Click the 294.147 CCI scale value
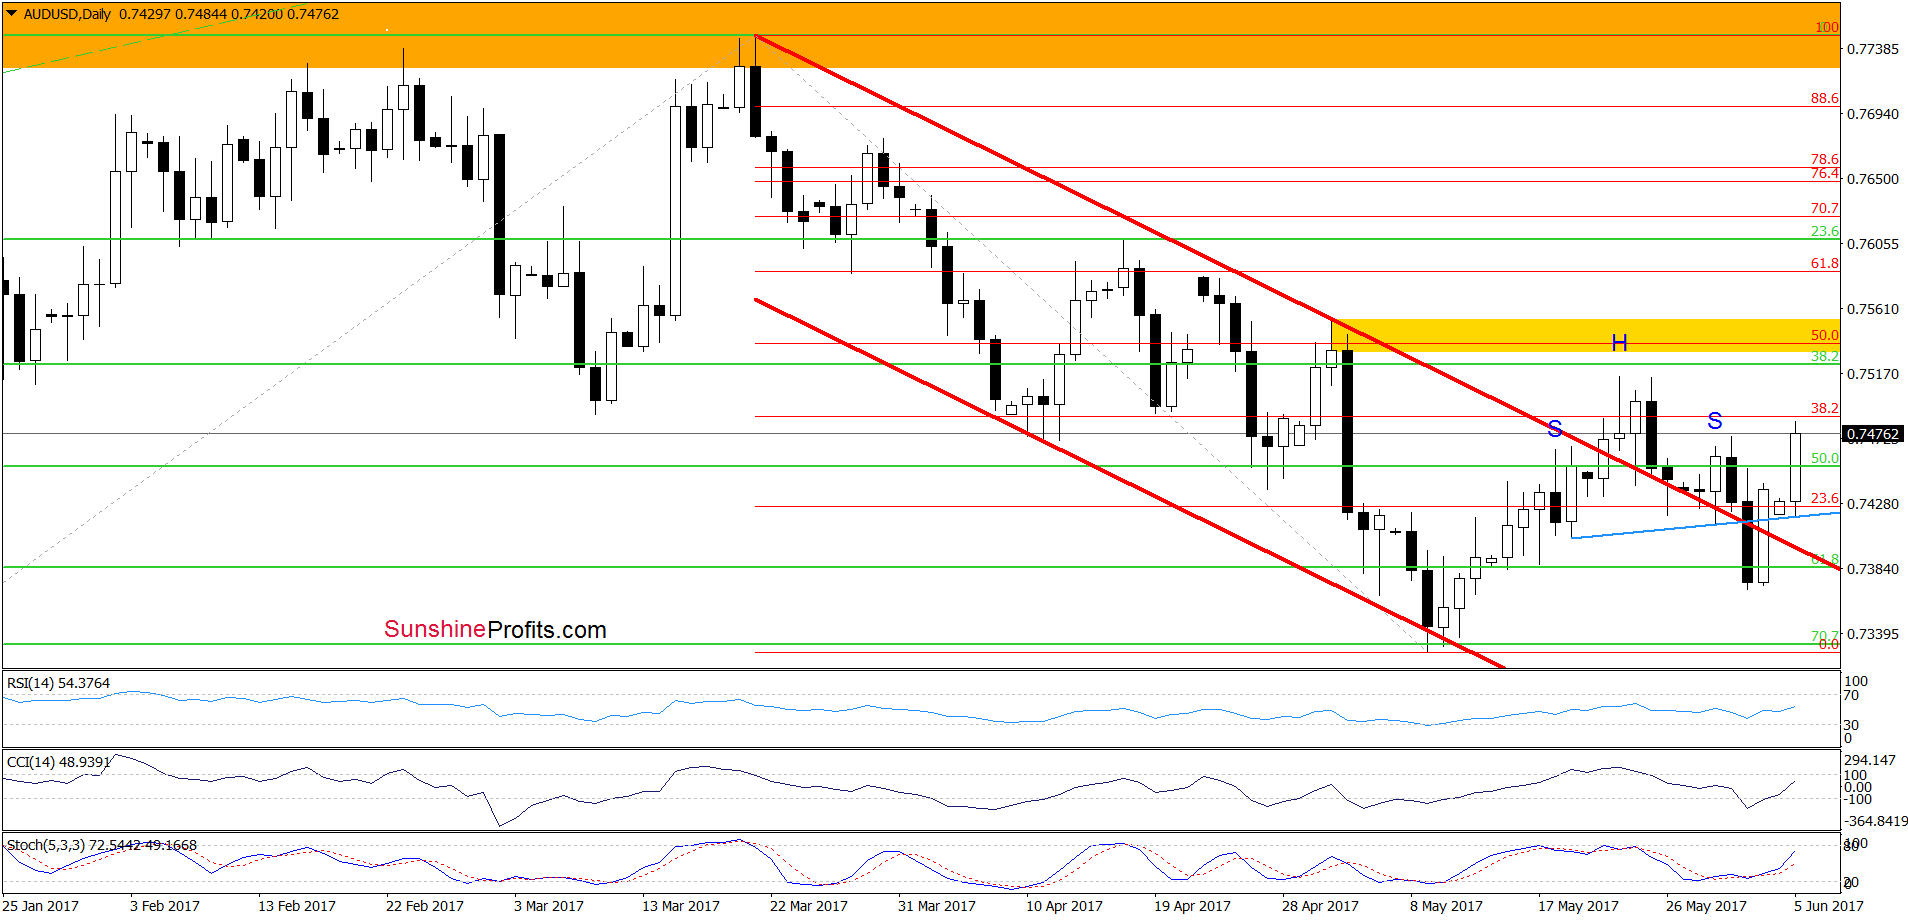 (1869, 760)
